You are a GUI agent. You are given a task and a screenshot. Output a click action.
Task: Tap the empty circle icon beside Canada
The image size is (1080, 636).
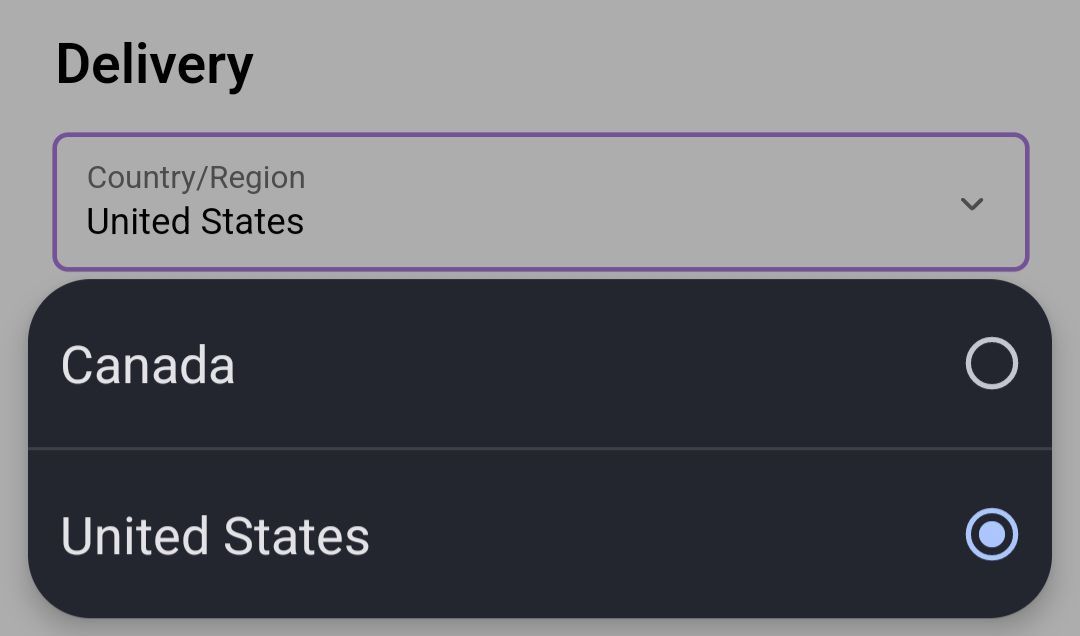coord(991,363)
